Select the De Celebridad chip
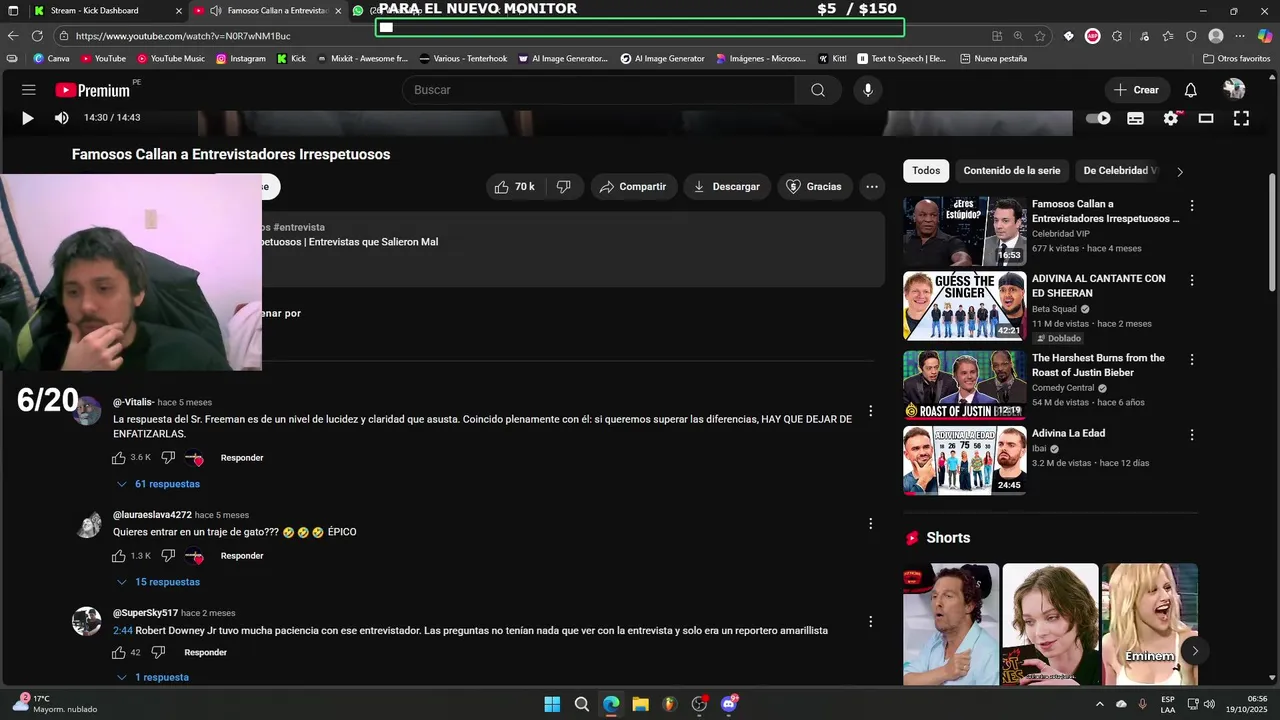1280x720 pixels. (1120, 171)
